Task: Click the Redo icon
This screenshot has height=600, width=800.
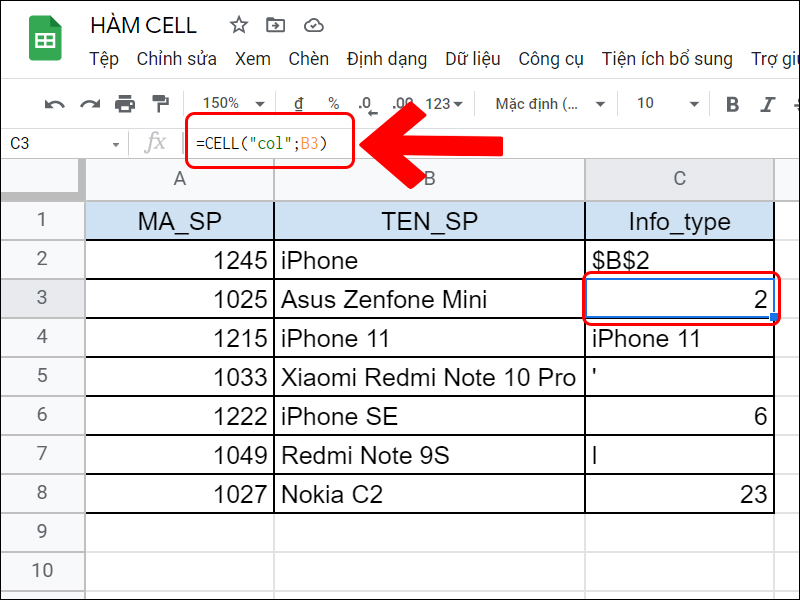Action: (x=89, y=103)
